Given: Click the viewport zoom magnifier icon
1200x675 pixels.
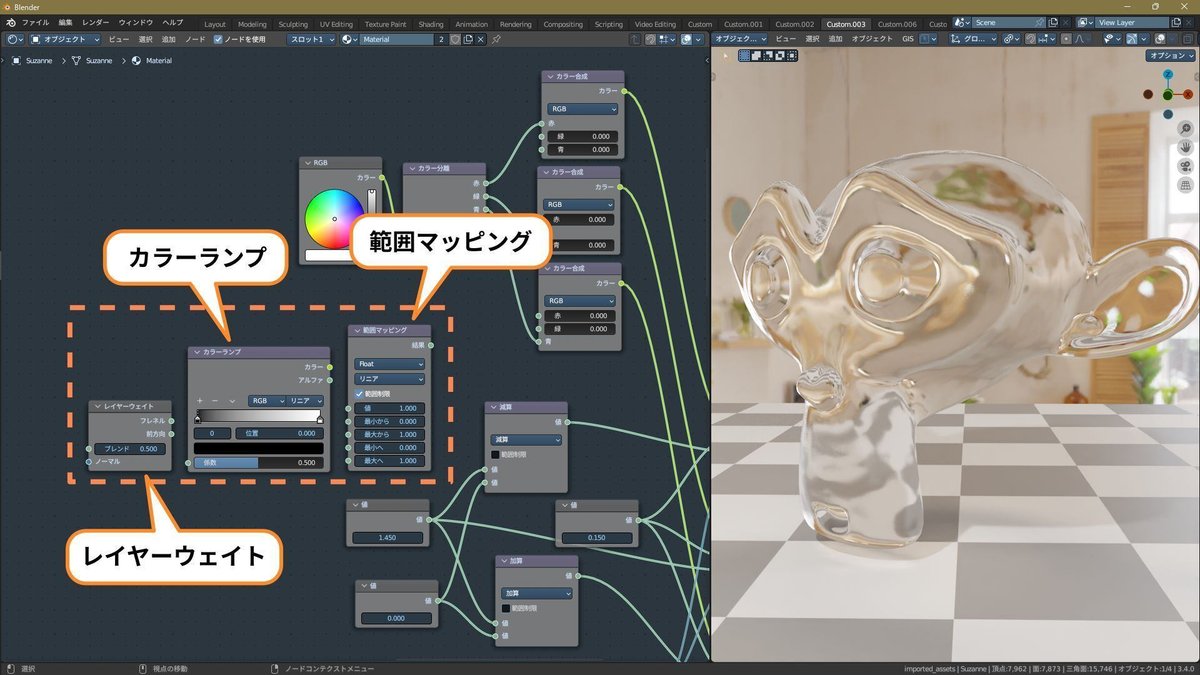Looking at the screenshot, I should pos(1185,129).
